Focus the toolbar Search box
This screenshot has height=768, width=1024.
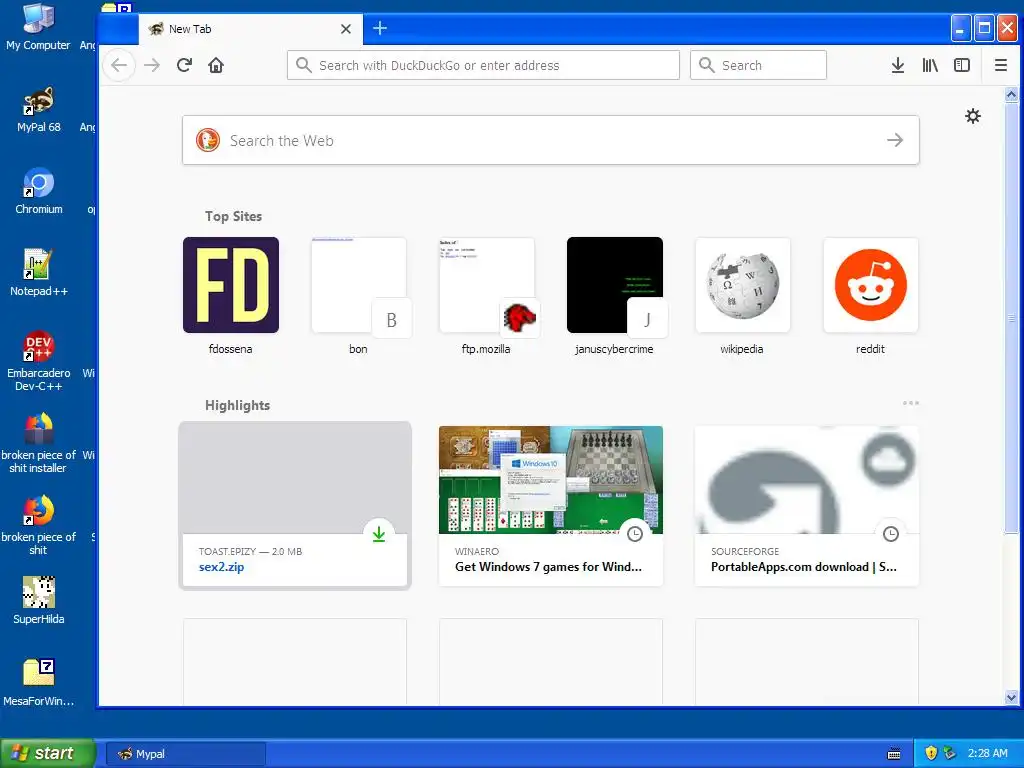(758, 65)
